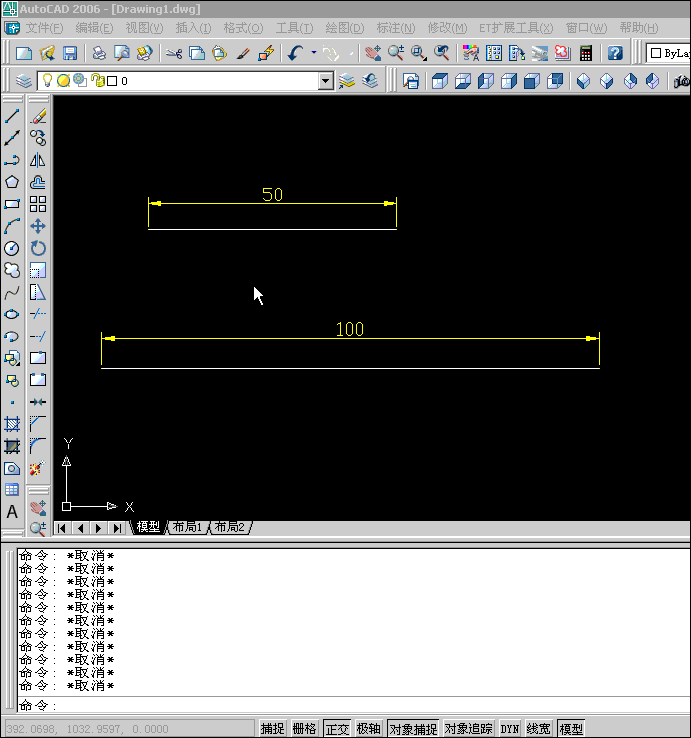Toggle 模型 model space button

571,729
